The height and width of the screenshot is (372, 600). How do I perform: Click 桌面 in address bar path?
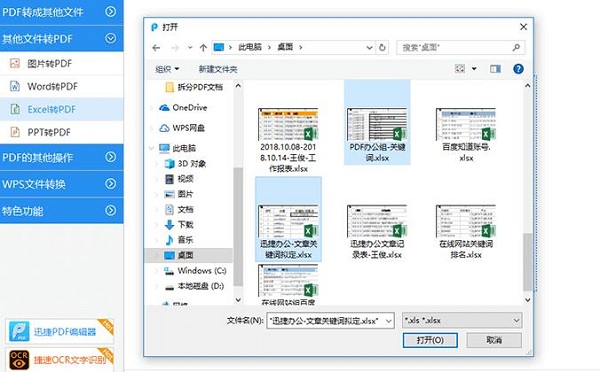(x=285, y=47)
